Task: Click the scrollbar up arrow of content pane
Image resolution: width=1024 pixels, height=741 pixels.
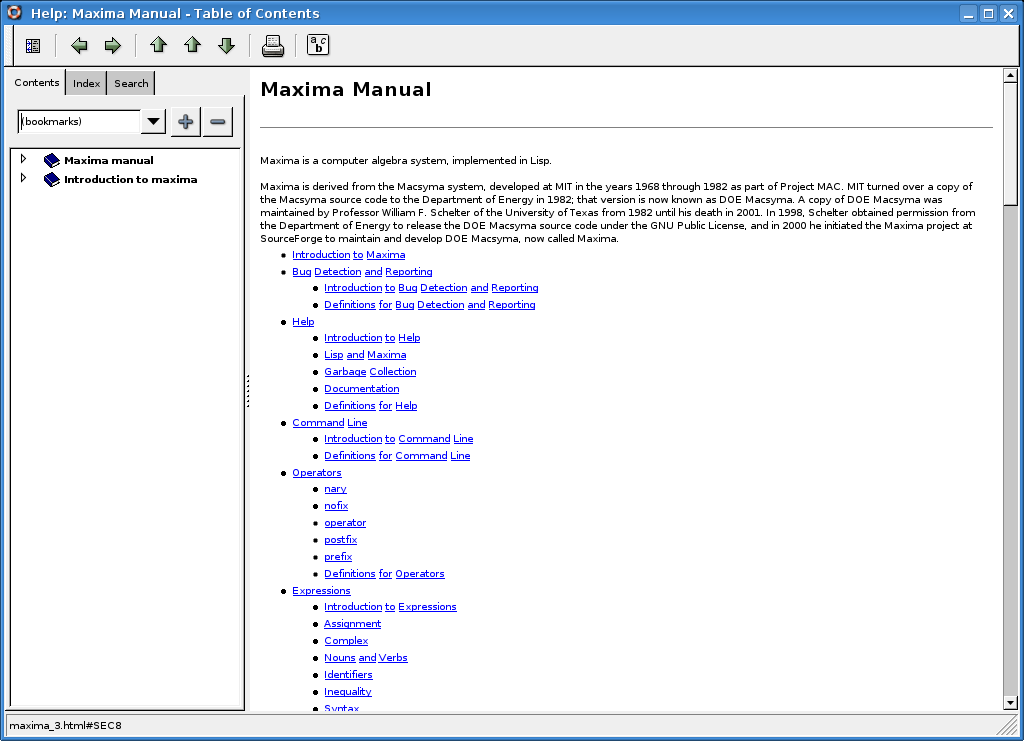Action: [1010, 76]
